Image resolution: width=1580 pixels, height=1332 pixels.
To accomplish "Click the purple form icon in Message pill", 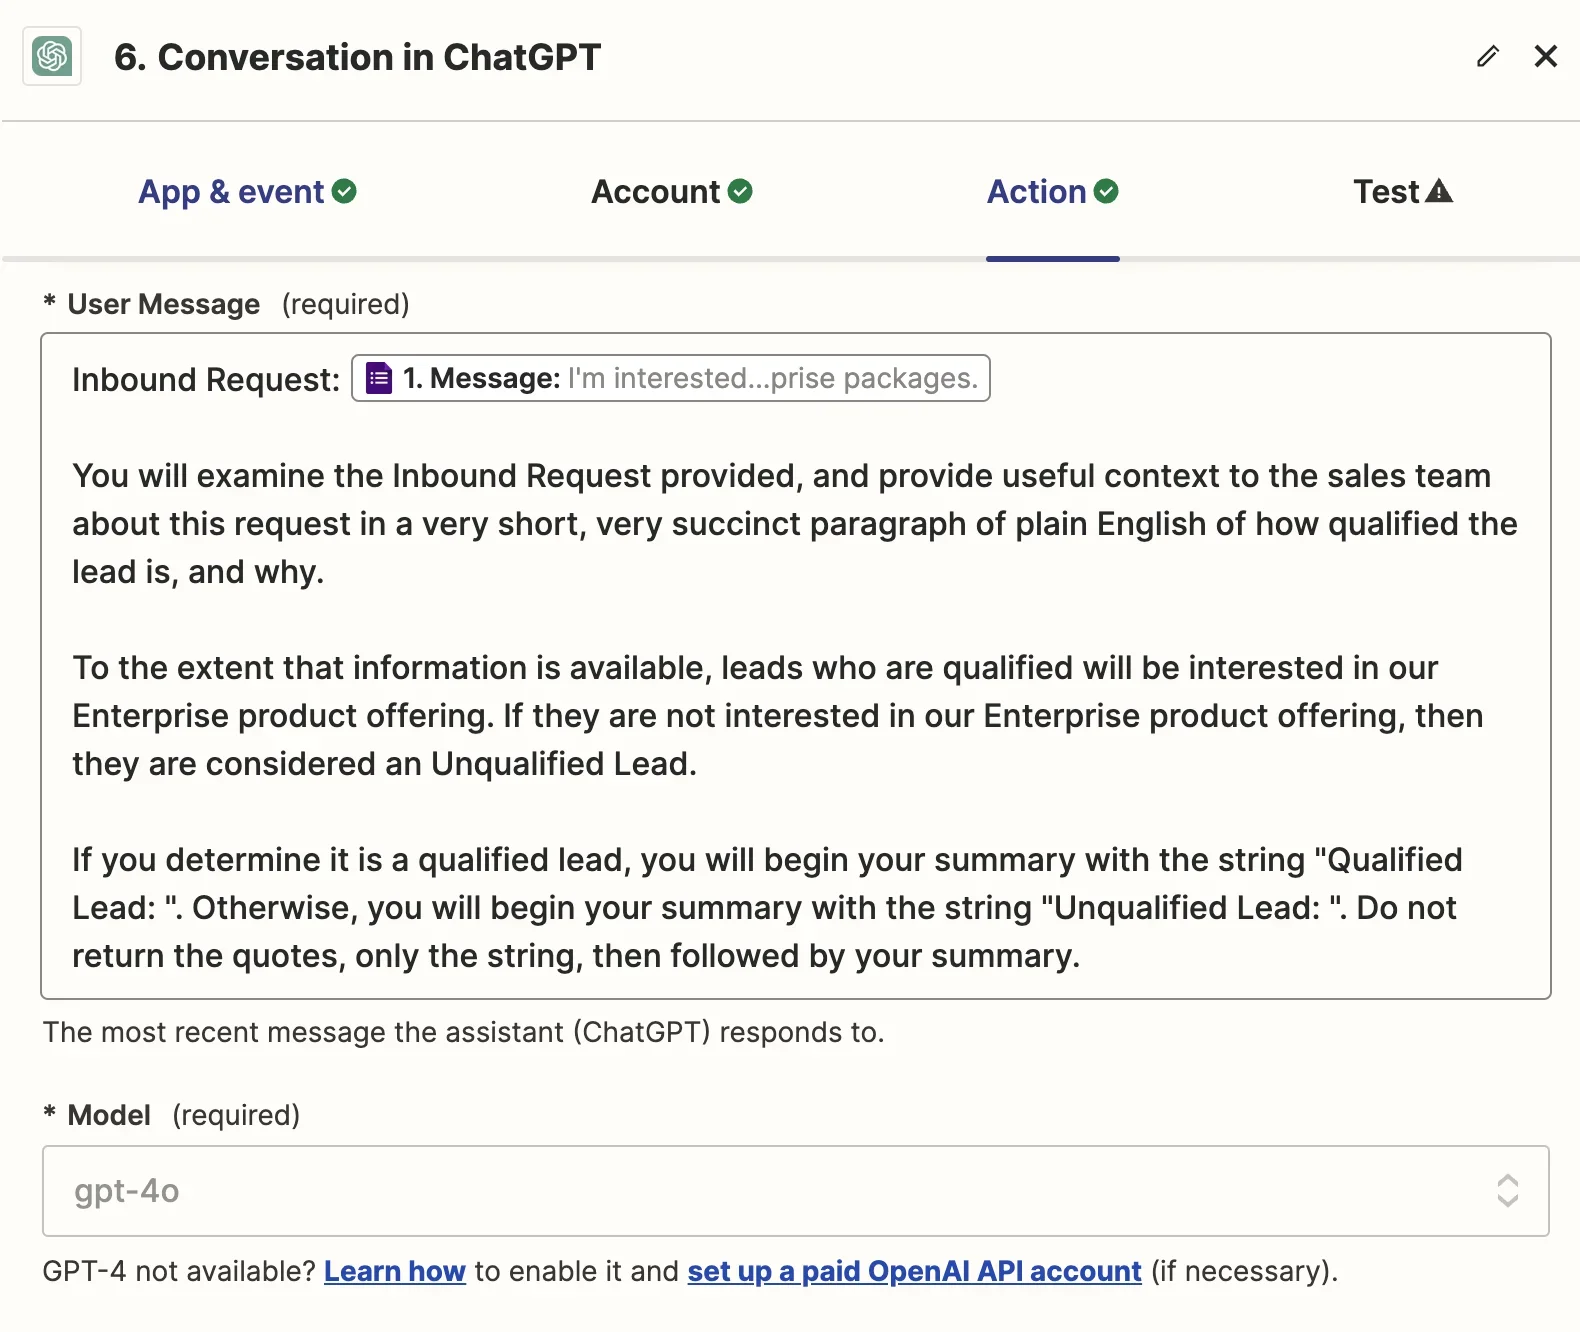I will (x=379, y=378).
